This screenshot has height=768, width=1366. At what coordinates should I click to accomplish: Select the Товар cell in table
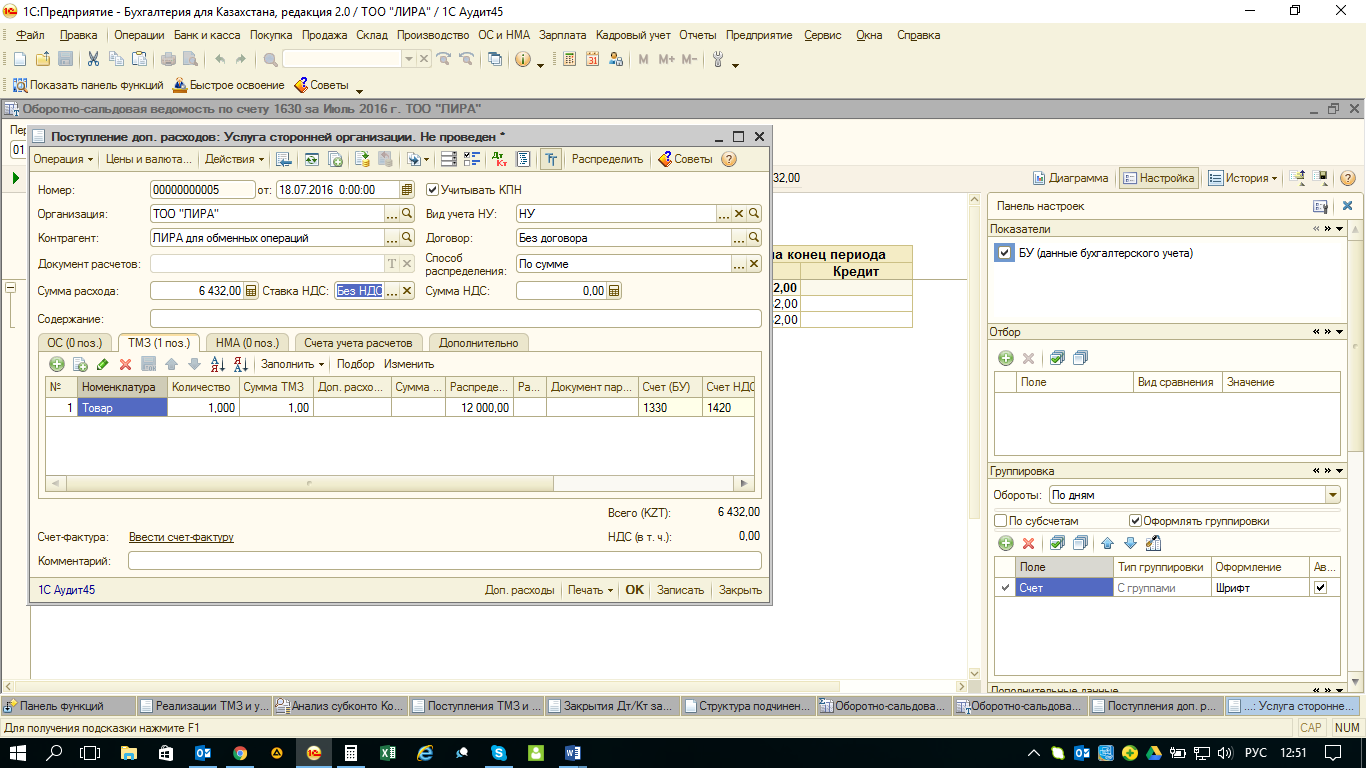pos(122,407)
